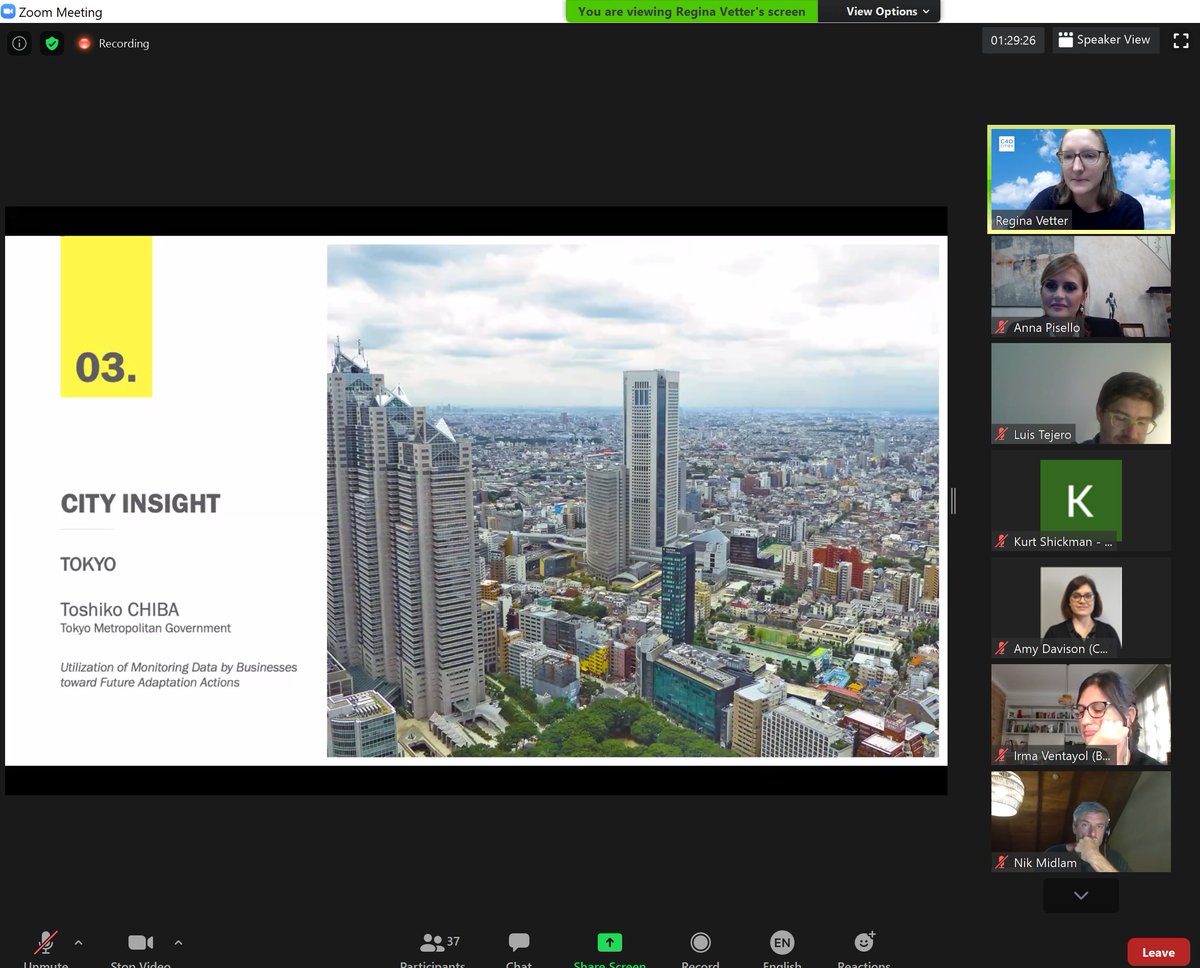Switch layout with Speaker View button
Viewport: 1200px width, 968px height.
pyautogui.click(x=1105, y=40)
